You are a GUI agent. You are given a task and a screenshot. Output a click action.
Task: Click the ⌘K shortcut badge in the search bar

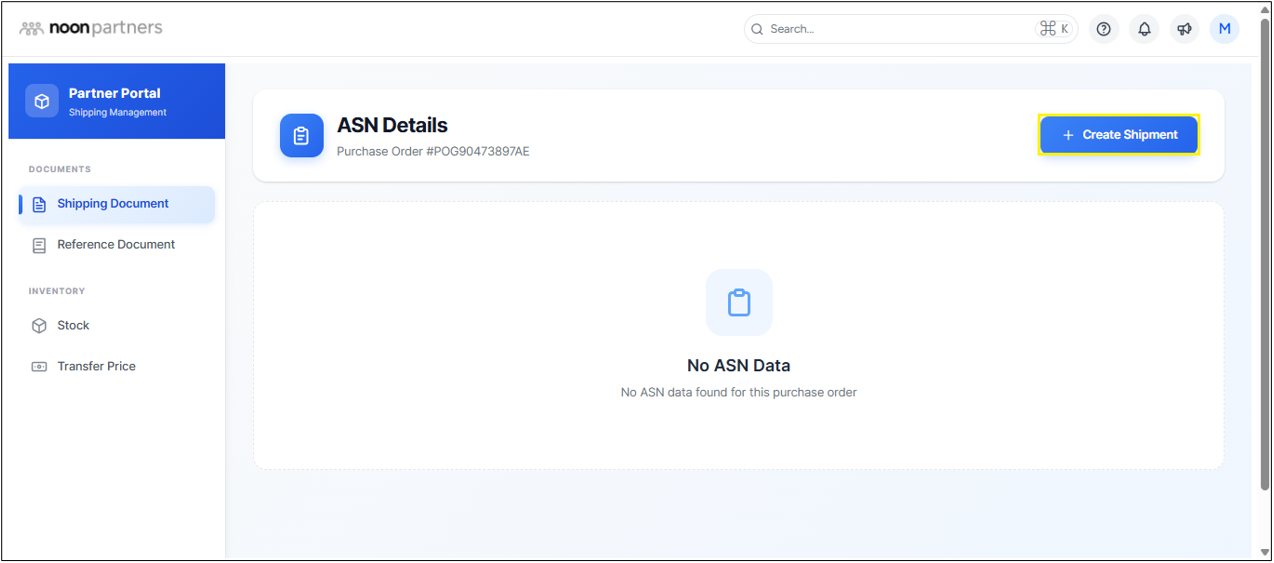[x=1054, y=29]
